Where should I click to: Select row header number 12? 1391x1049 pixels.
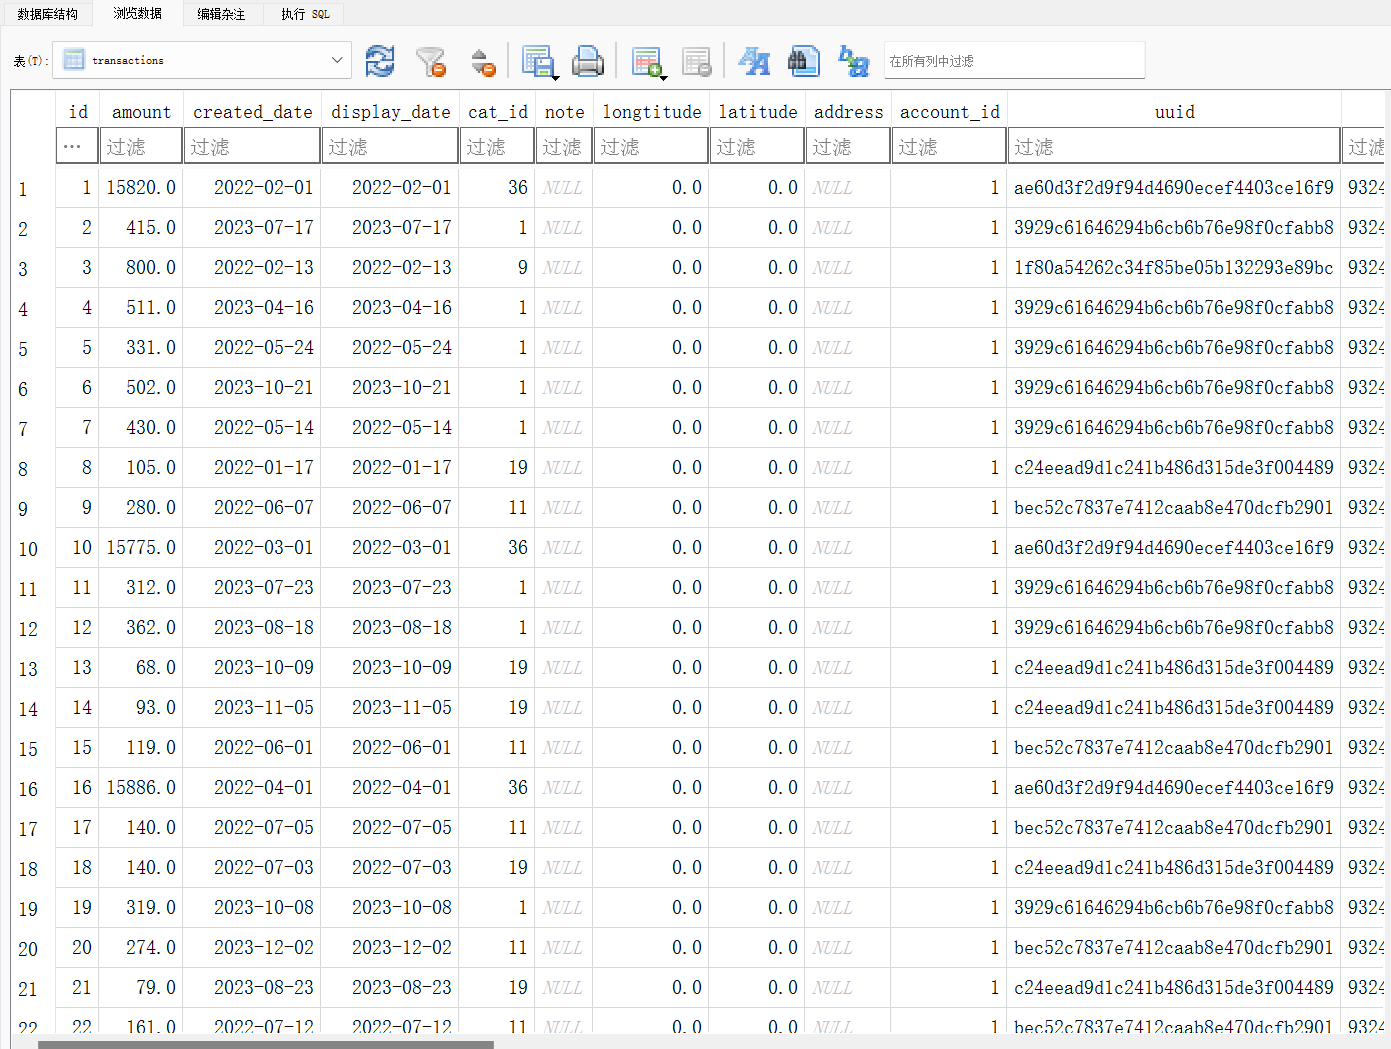click(33, 628)
